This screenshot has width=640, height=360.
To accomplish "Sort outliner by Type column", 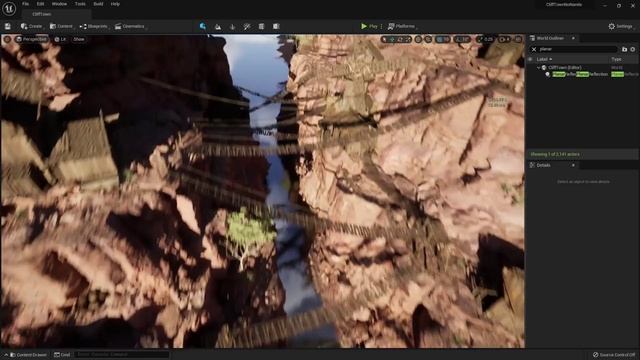I will point(616,59).
